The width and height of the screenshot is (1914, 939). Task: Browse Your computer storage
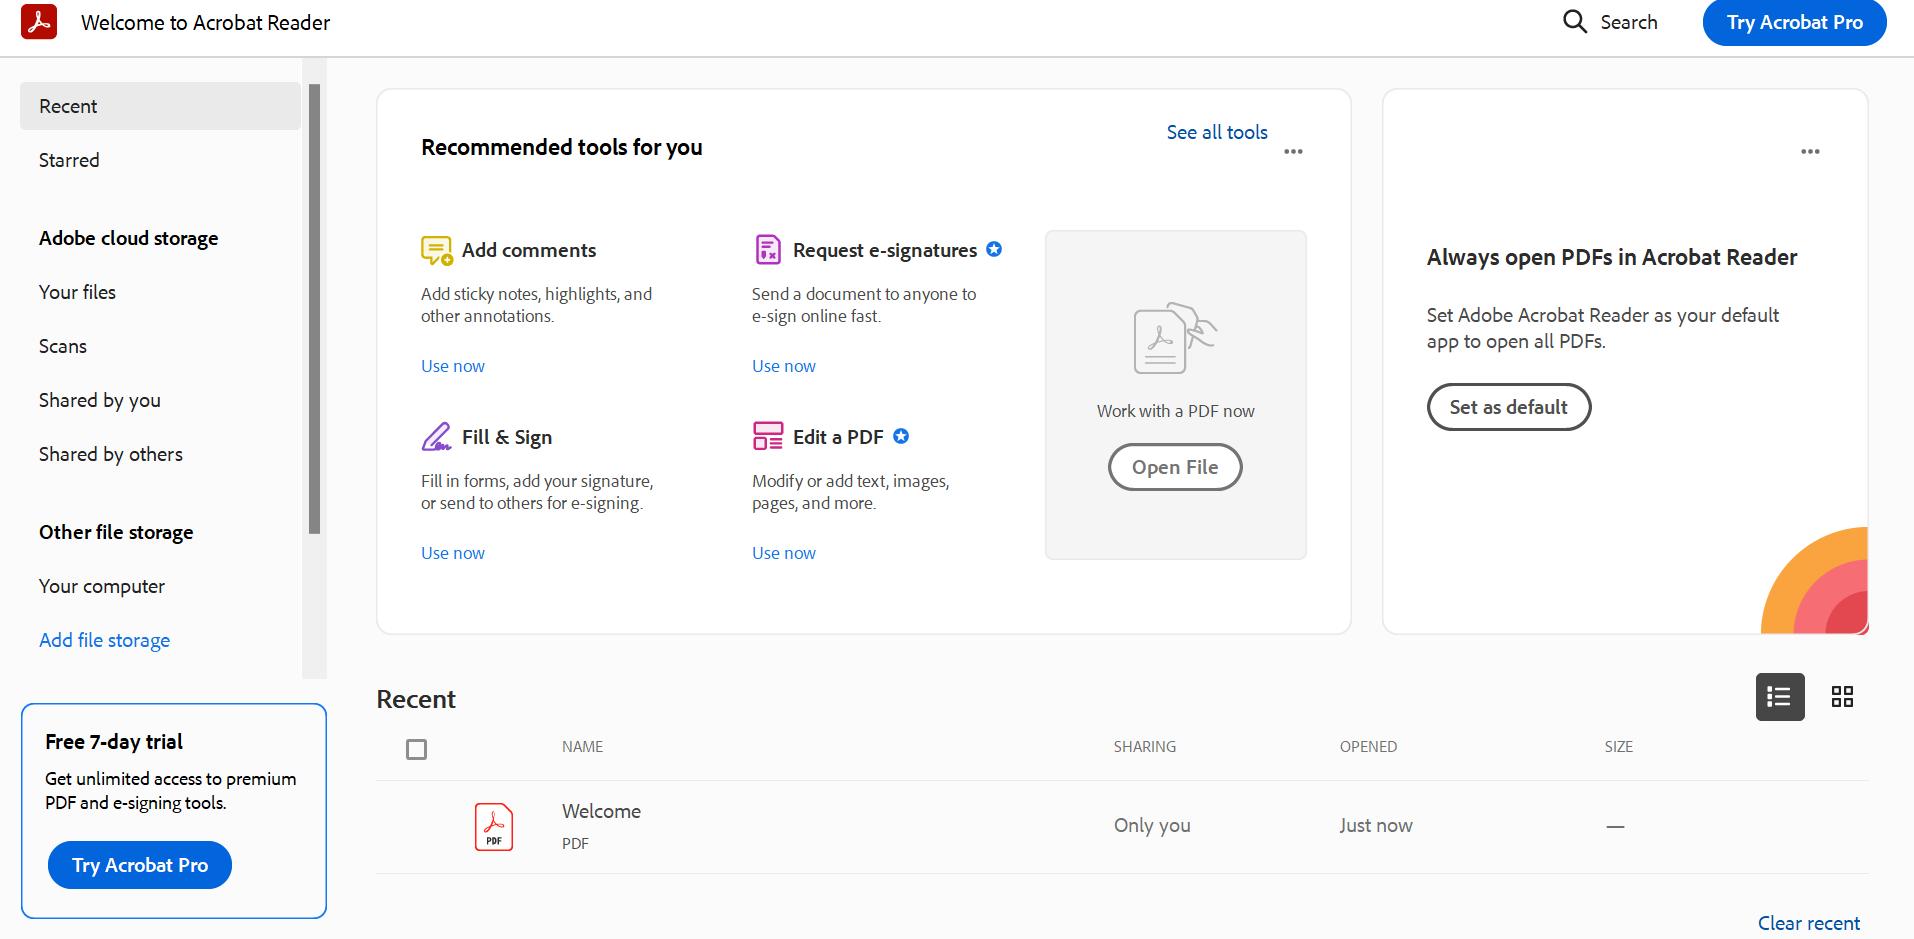point(102,586)
